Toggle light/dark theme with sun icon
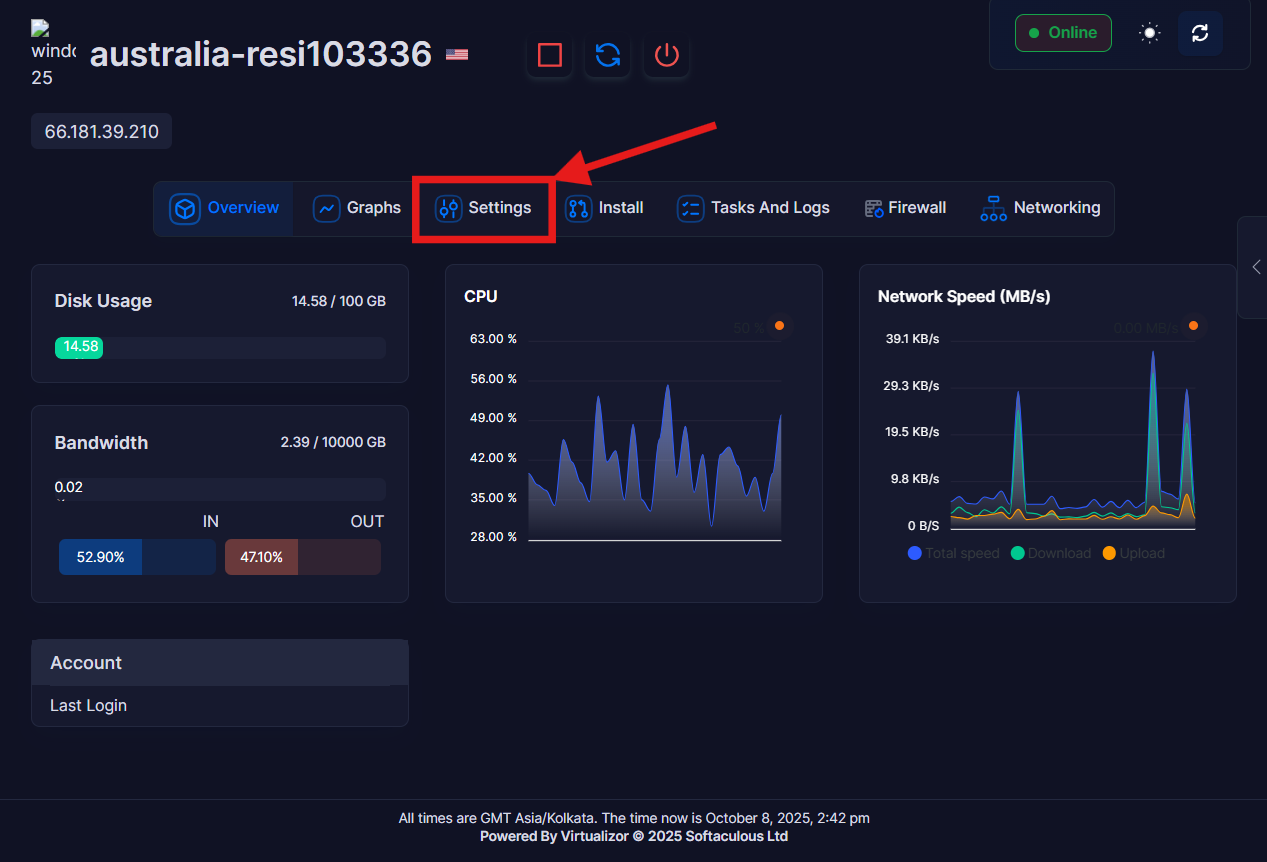 (1150, 33)
